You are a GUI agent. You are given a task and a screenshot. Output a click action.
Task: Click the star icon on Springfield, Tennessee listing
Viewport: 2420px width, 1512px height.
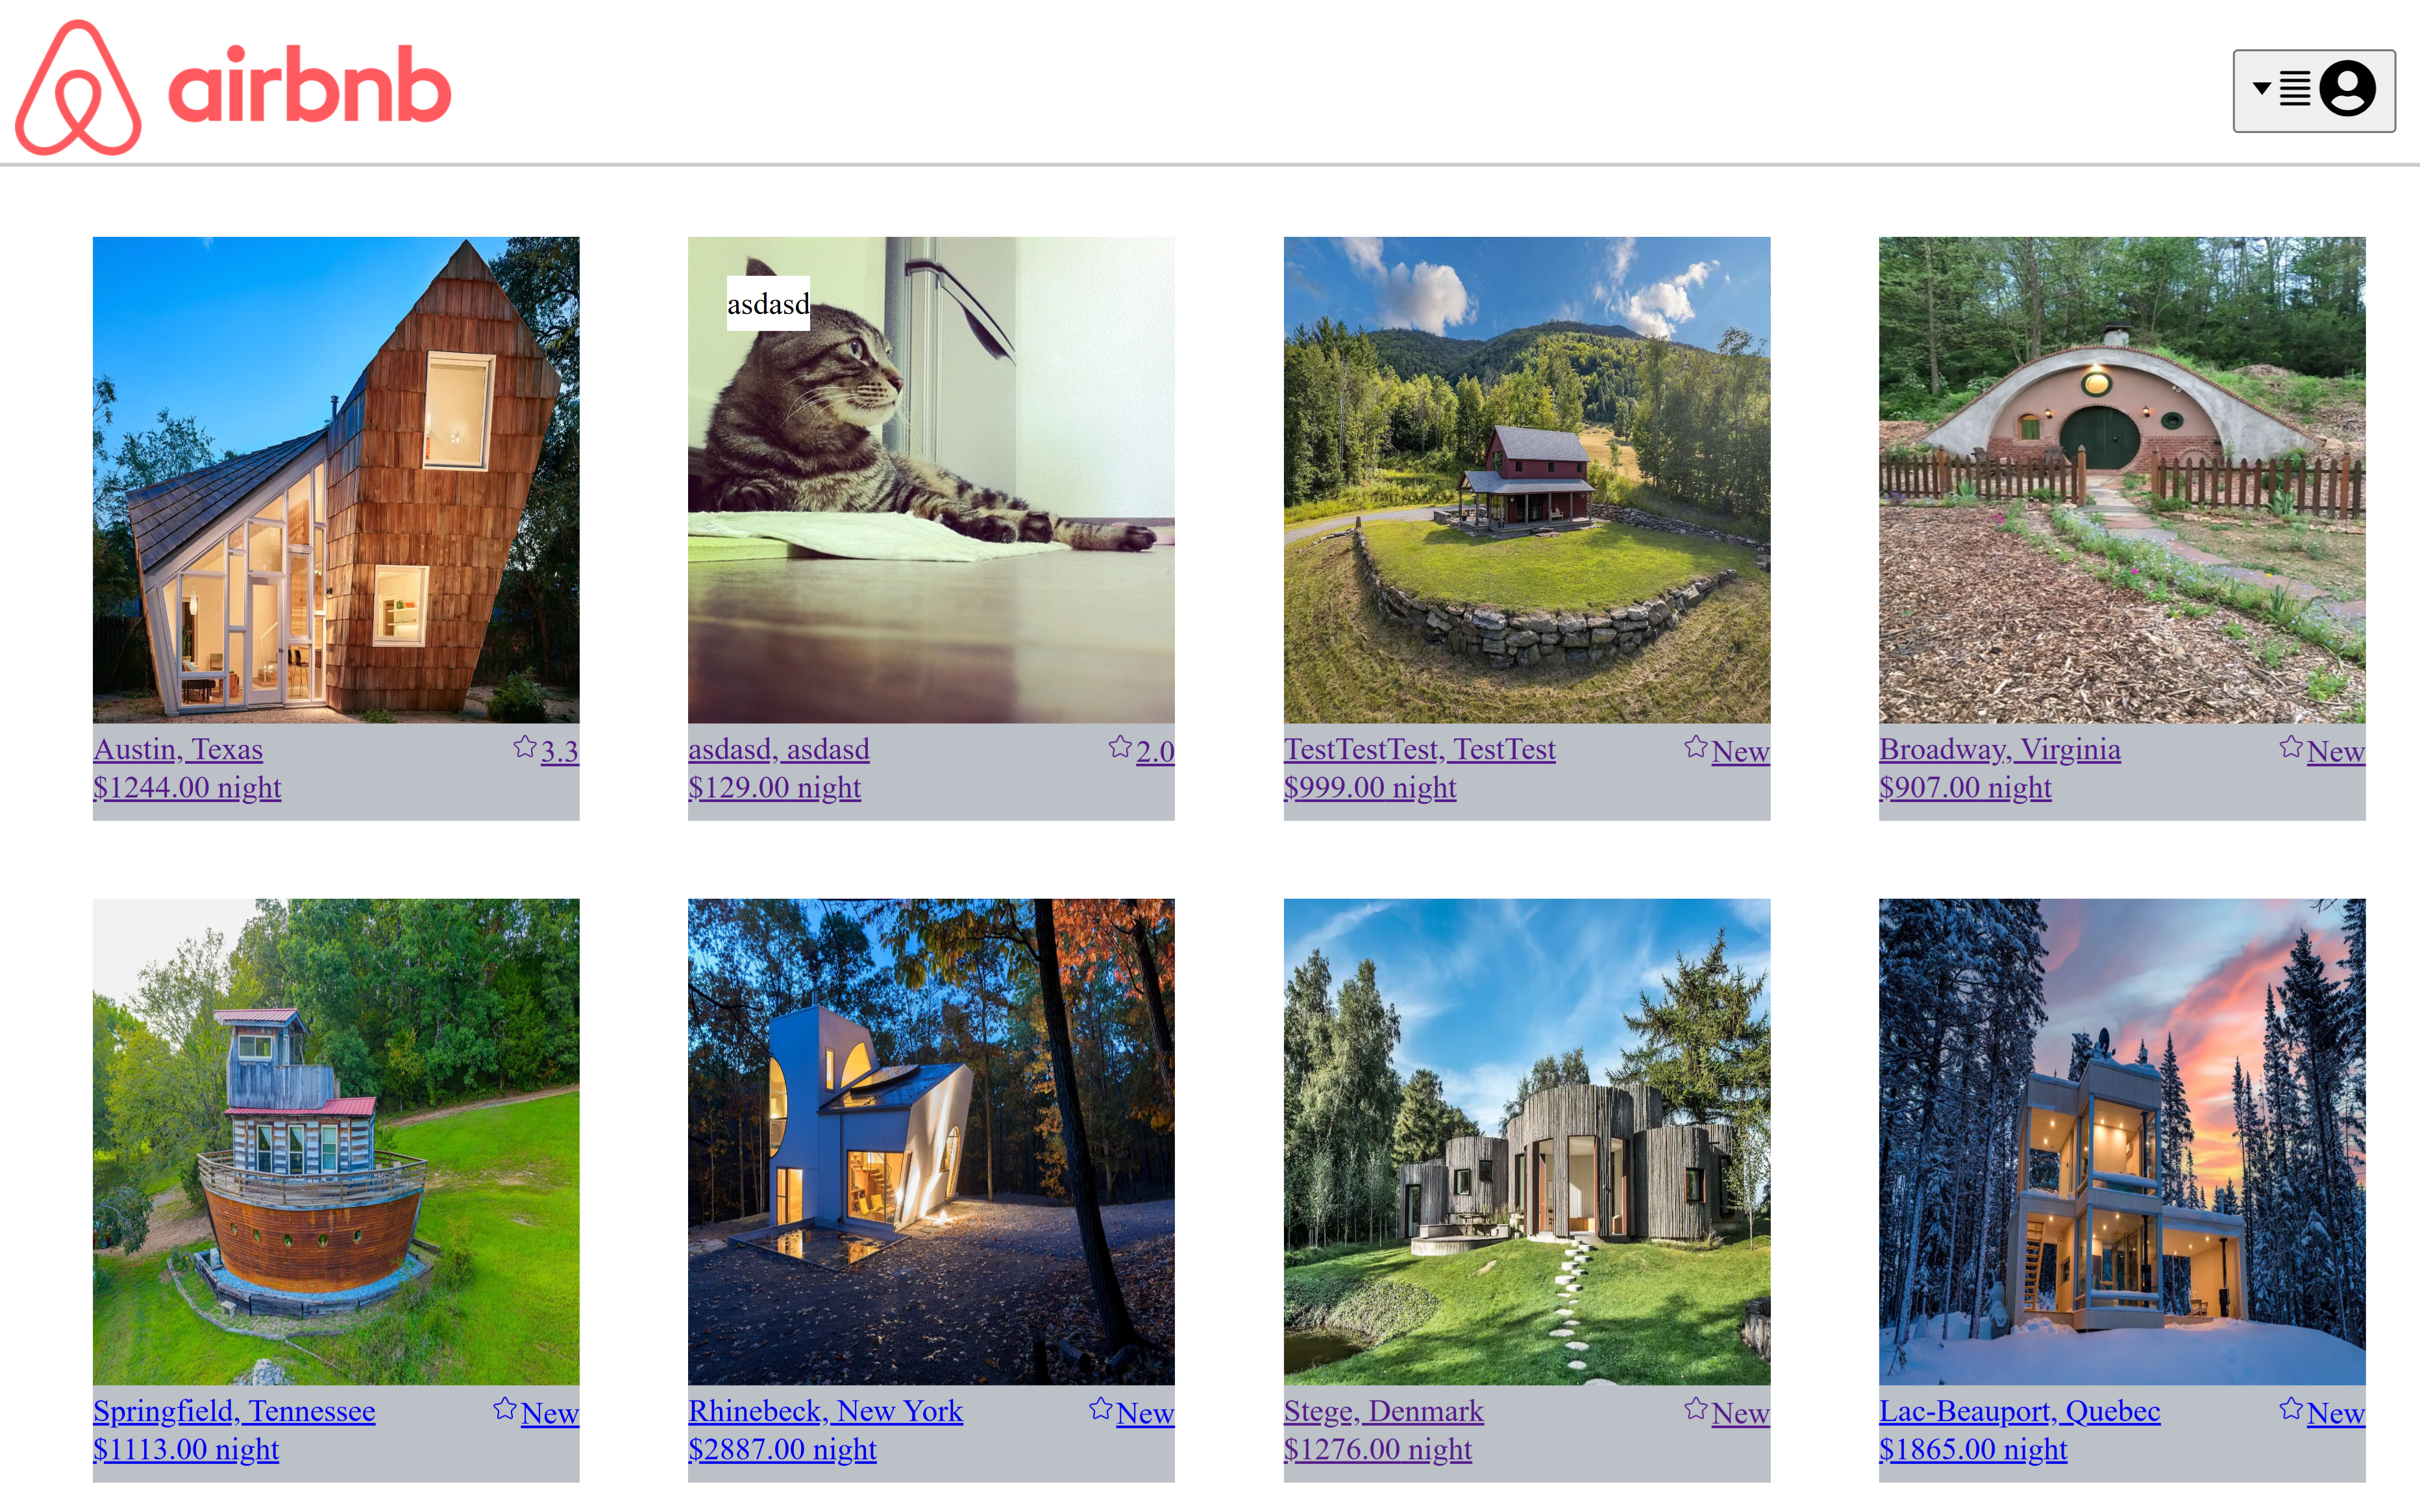(505, 1409)
